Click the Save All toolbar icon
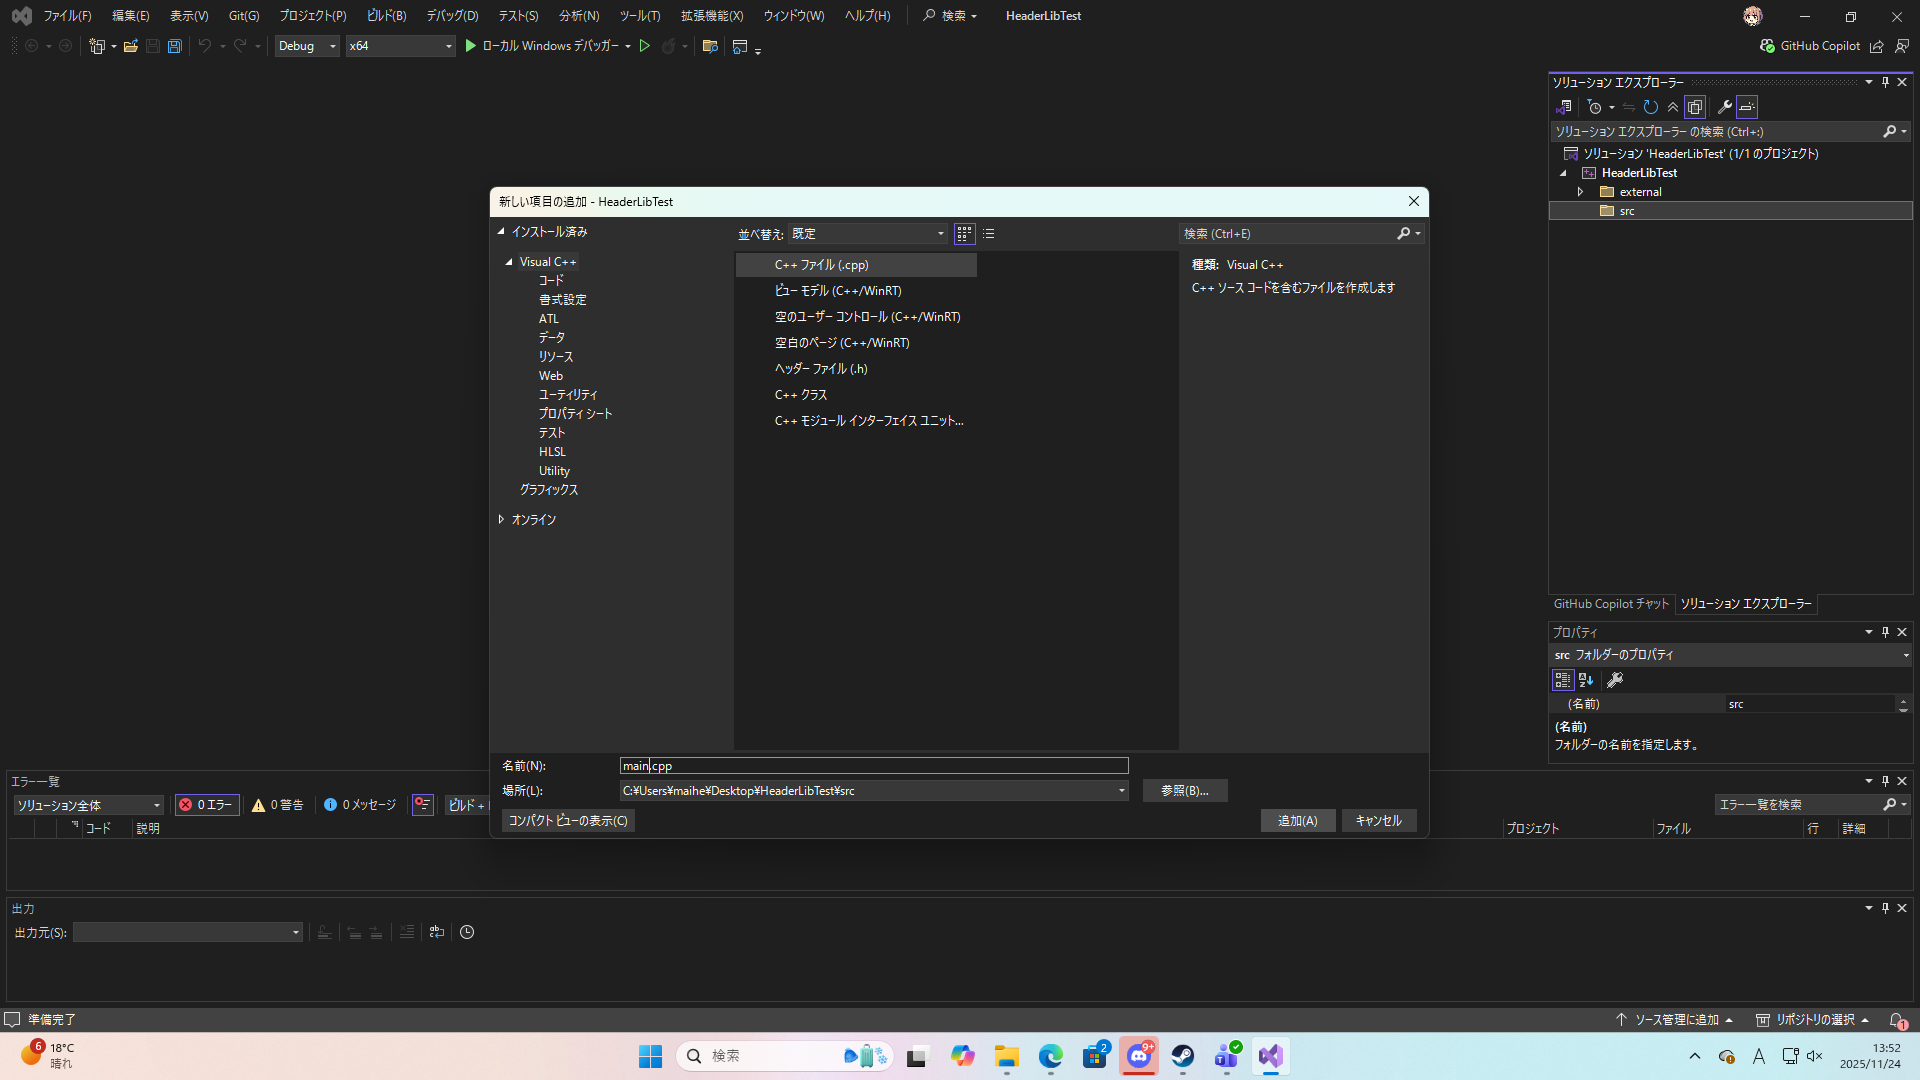 pos(175,46)
